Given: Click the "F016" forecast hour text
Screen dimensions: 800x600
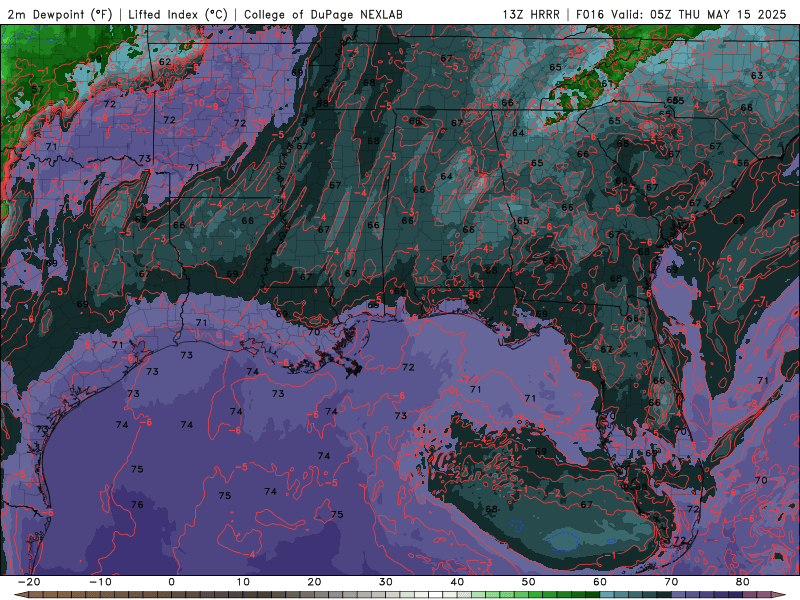Looking at the screenshot, I should click(591, 14).
